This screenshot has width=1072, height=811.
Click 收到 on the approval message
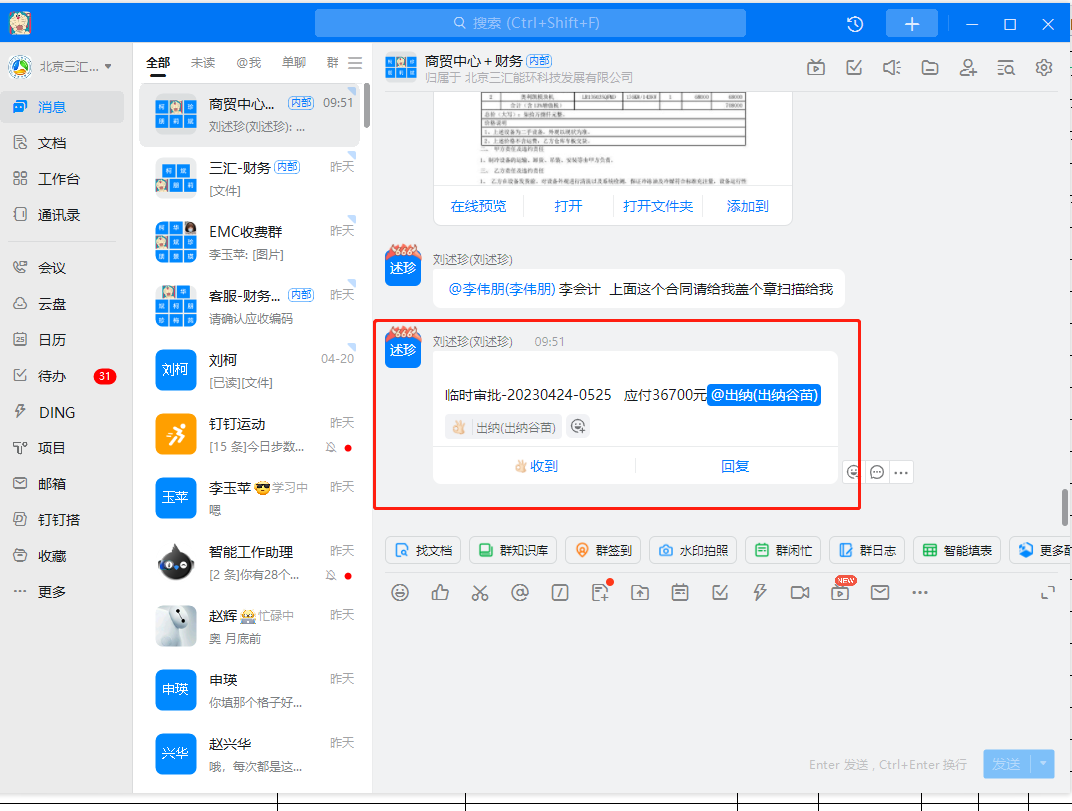coord(535,466)
